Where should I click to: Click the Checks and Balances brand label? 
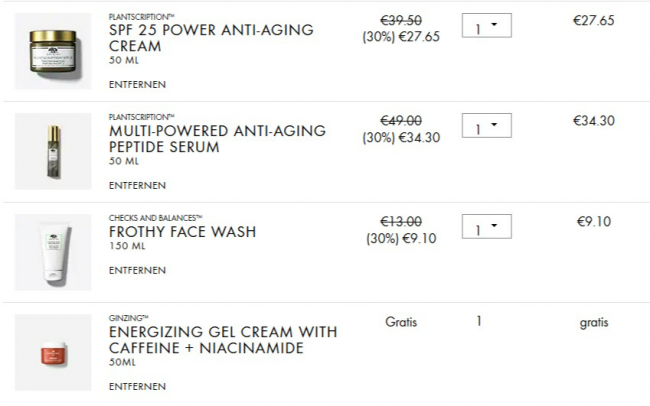155,217
